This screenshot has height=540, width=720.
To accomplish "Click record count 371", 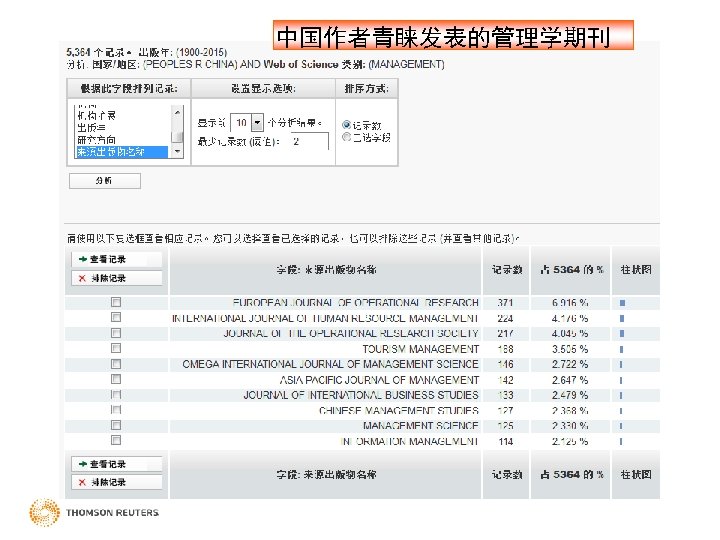I will 505,303.
